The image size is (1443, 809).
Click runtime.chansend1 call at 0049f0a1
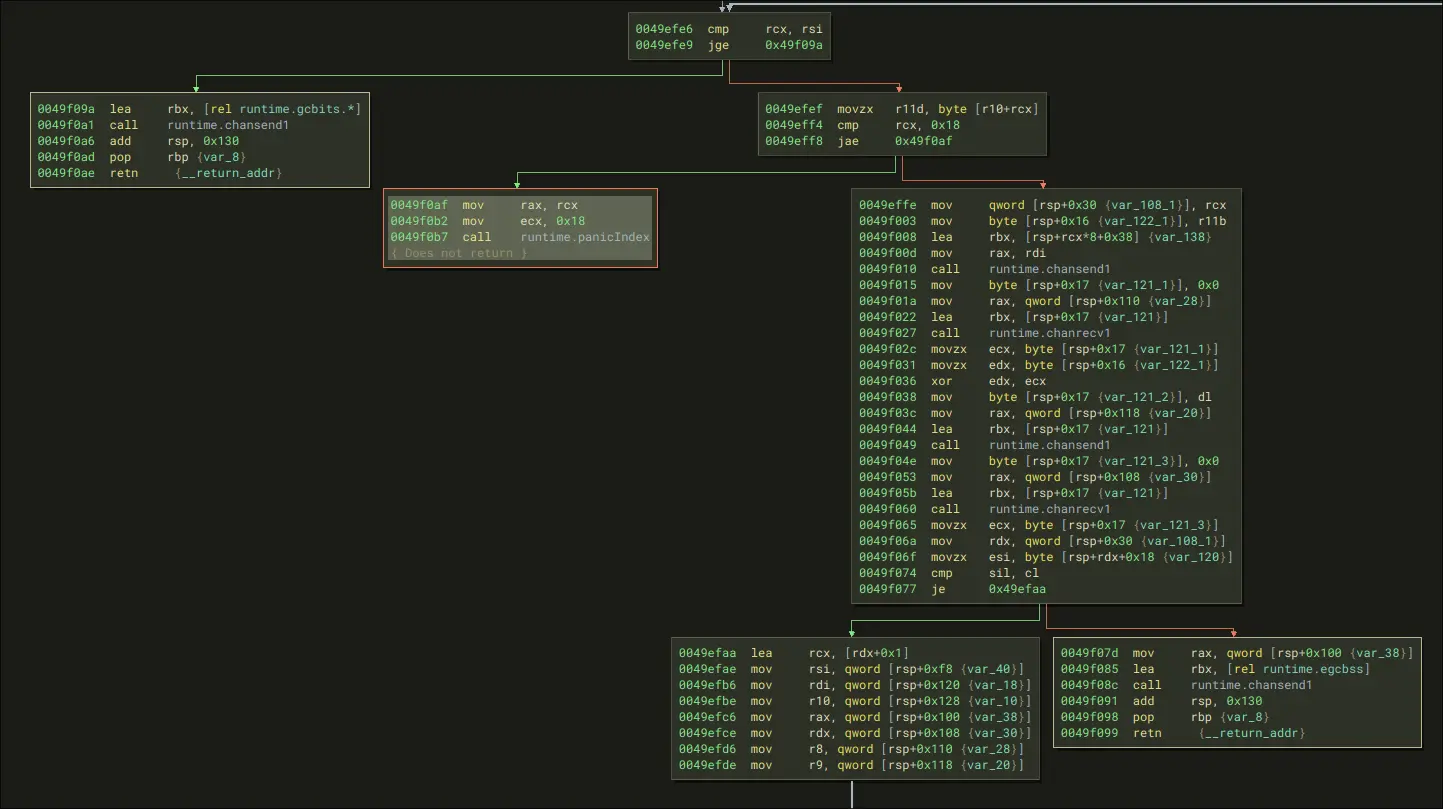coord(228,125)
